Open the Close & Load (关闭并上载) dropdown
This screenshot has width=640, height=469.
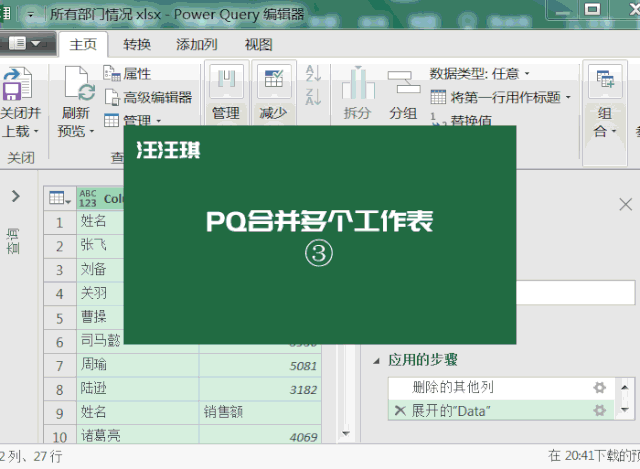point(20,122)
